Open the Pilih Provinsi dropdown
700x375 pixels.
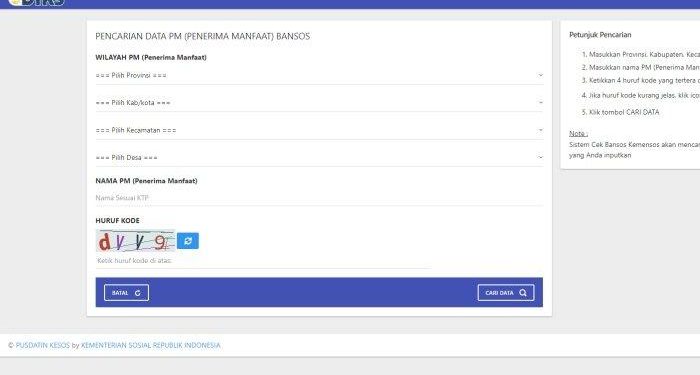pos(319,75)
